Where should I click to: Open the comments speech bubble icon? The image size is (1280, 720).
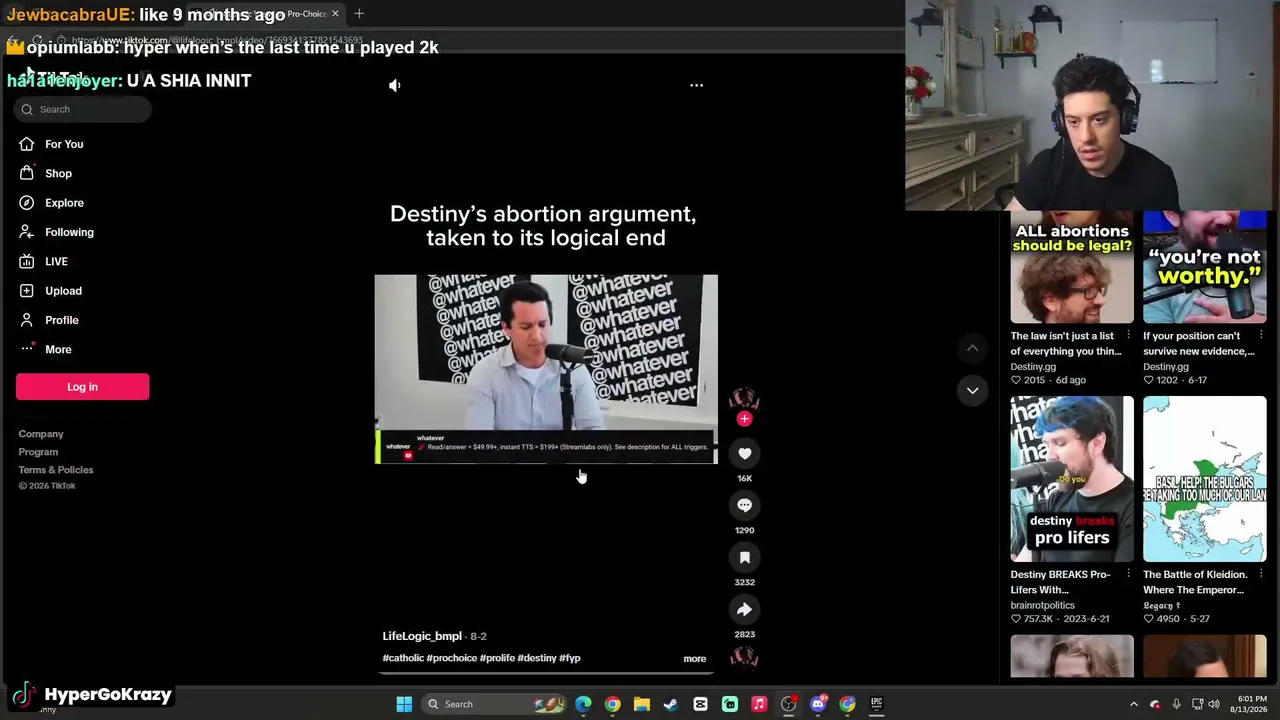pyautogui.click(x=744, y=506)
